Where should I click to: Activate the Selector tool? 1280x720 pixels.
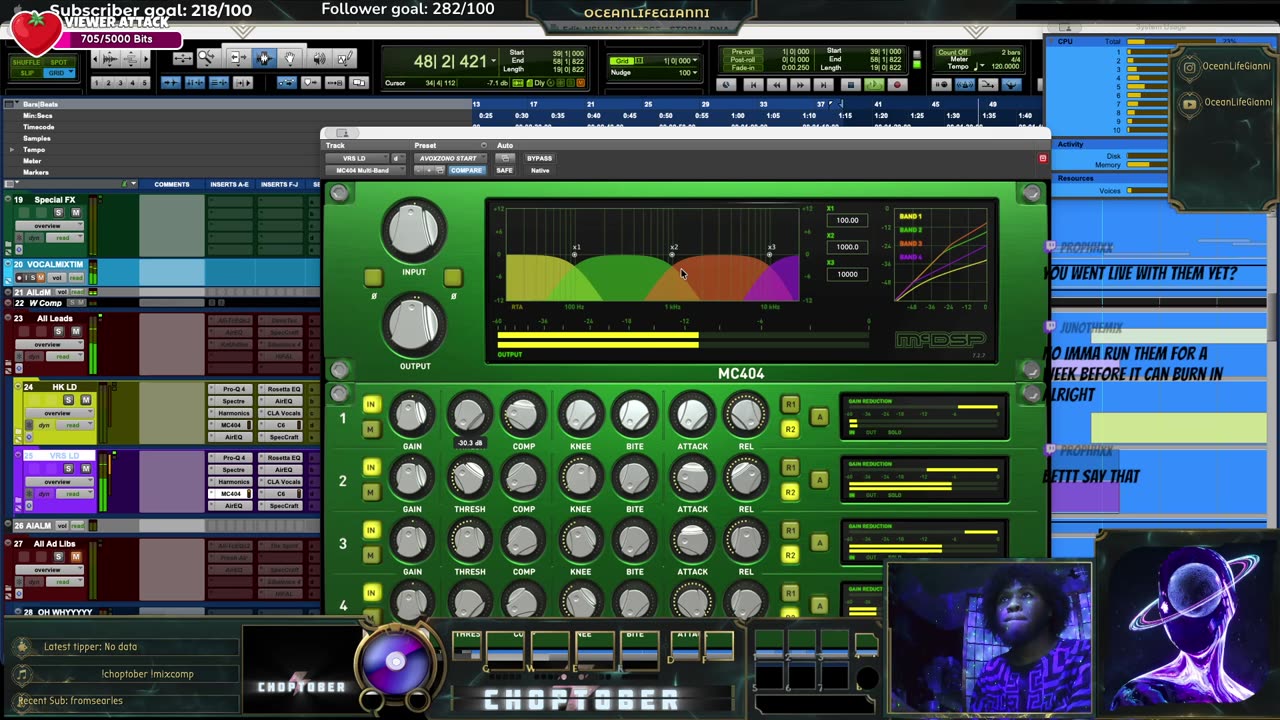pos(264,59)
